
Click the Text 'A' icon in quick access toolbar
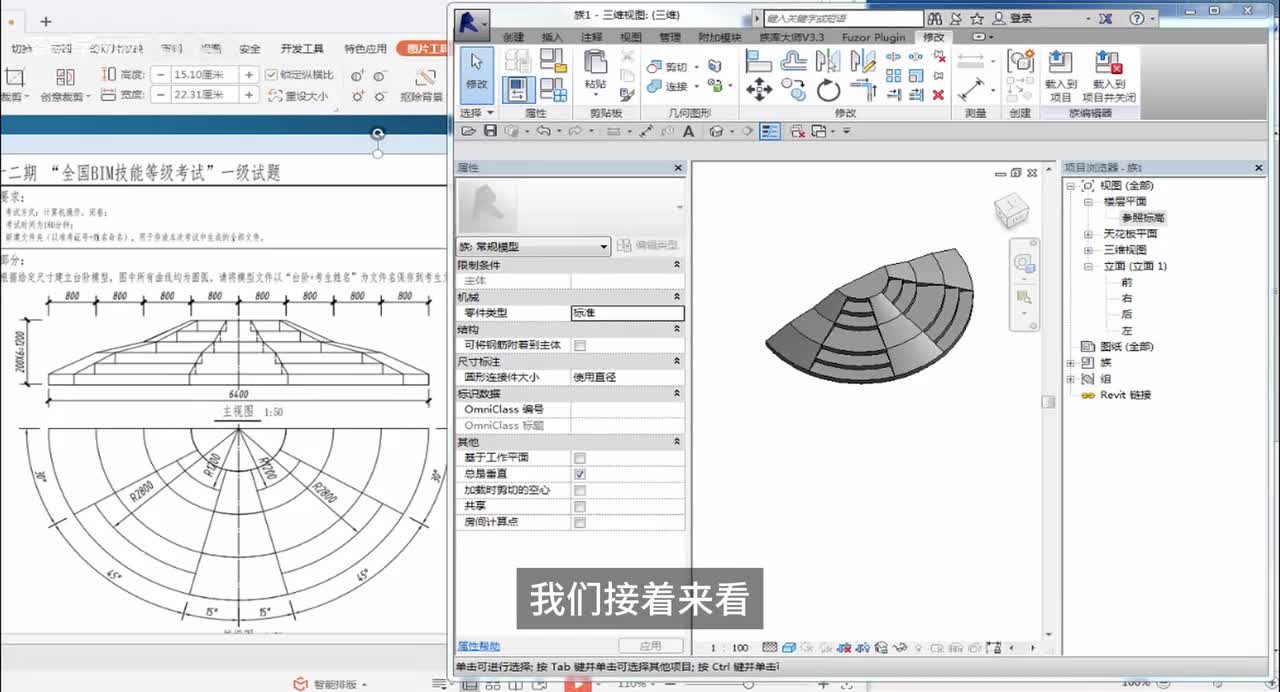[688, 131]
